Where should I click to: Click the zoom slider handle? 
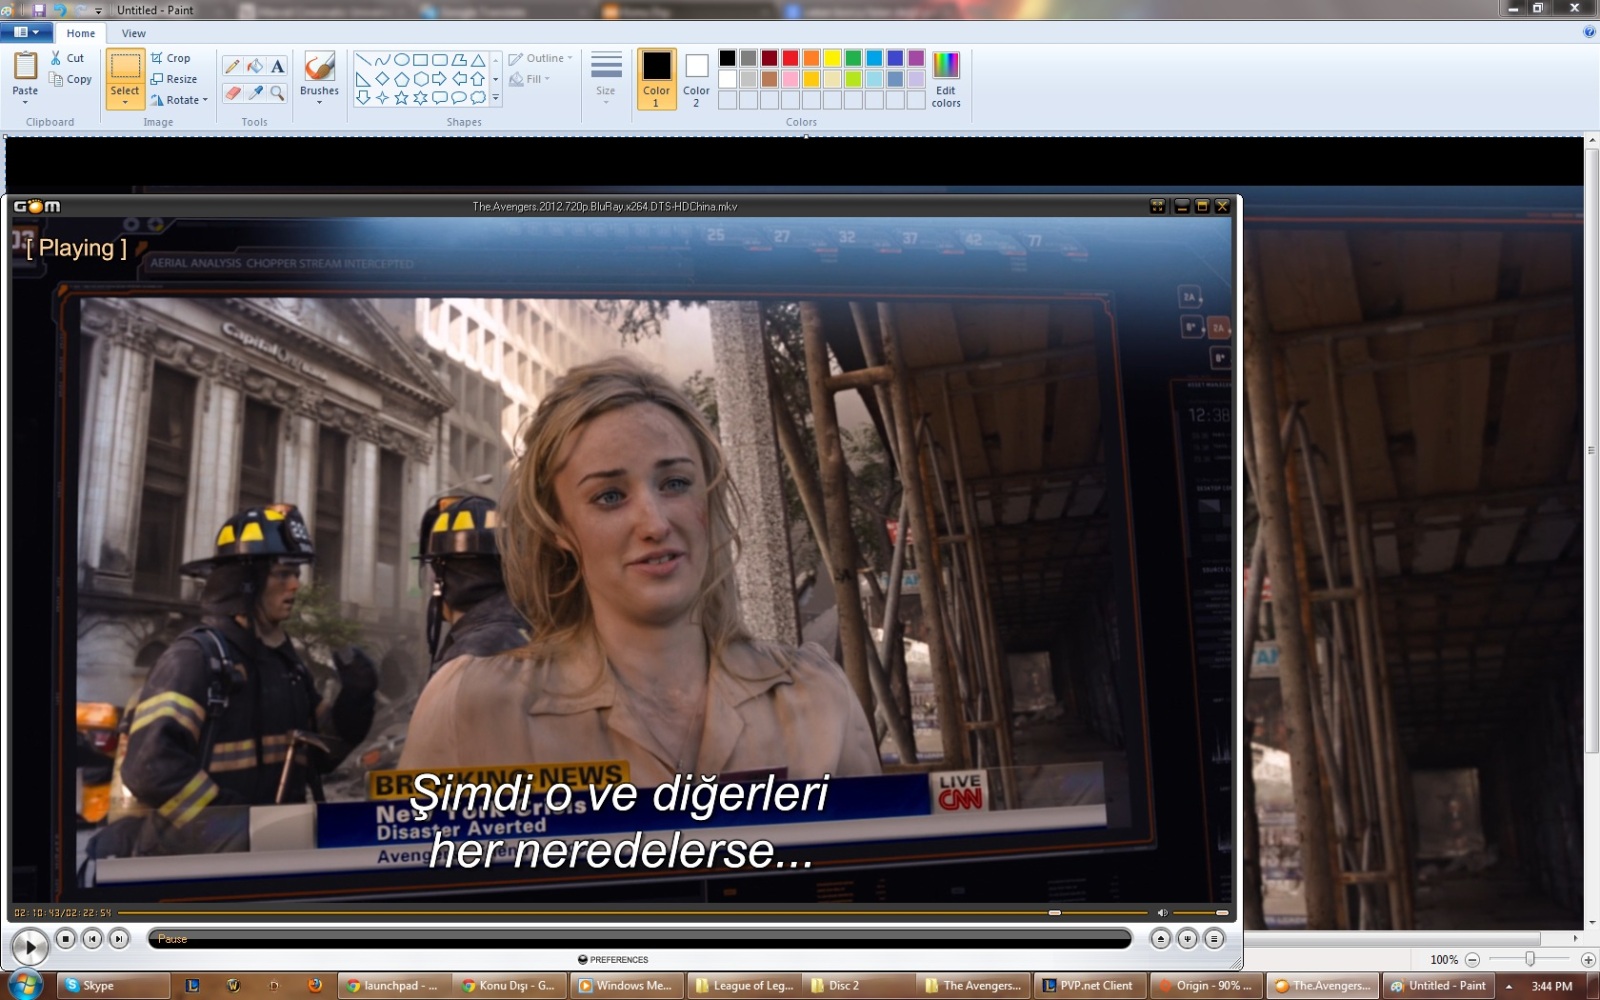(1529, 959)
